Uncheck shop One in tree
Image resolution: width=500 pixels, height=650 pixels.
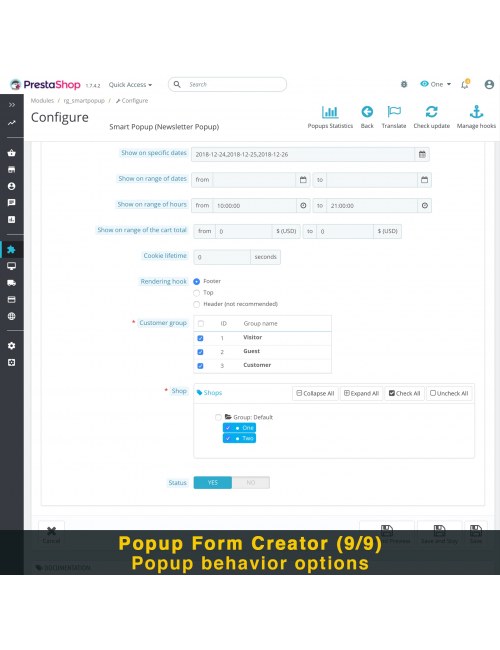228,428
